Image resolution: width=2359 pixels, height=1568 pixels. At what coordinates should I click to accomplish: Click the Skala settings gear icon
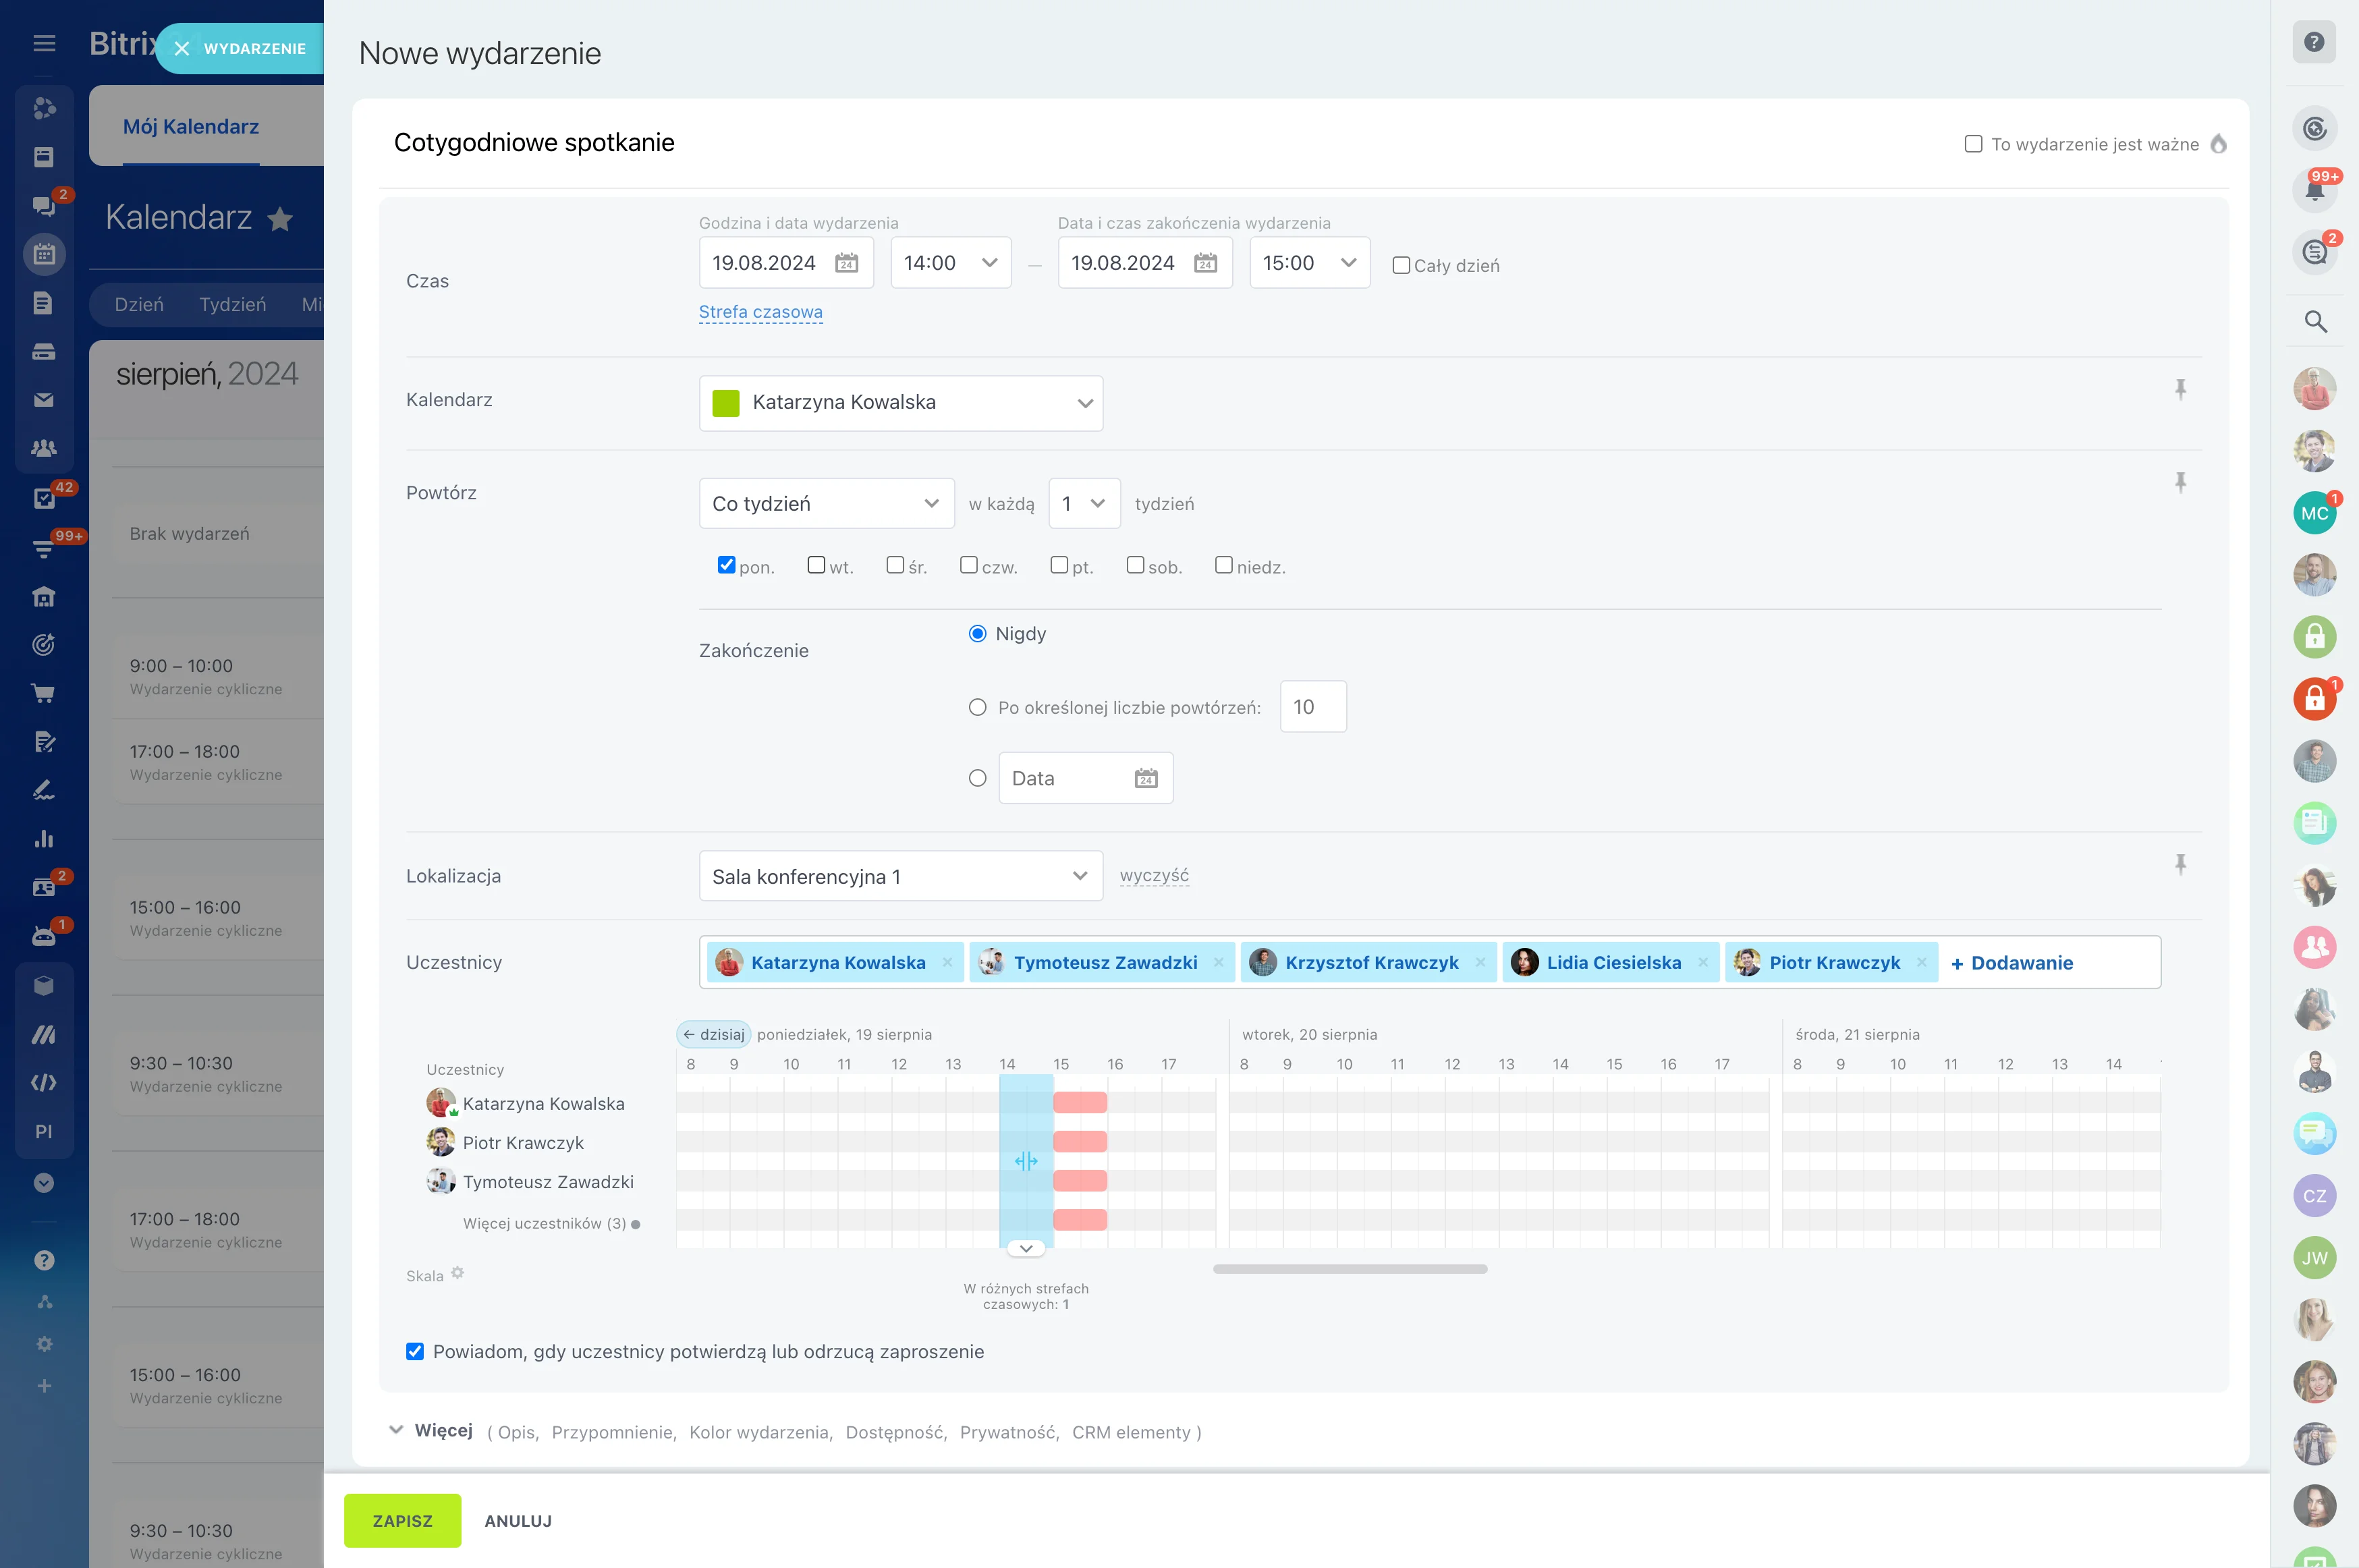[458, 1273]
